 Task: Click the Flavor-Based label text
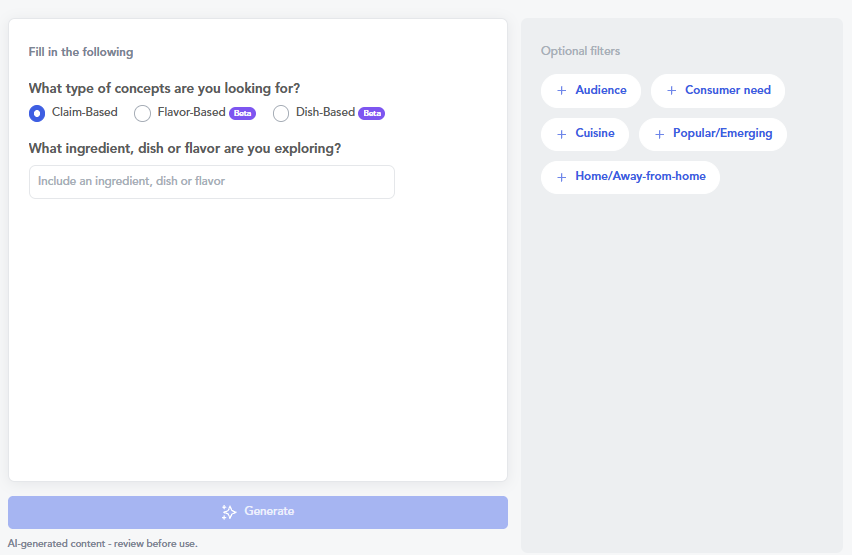(191, 112)
